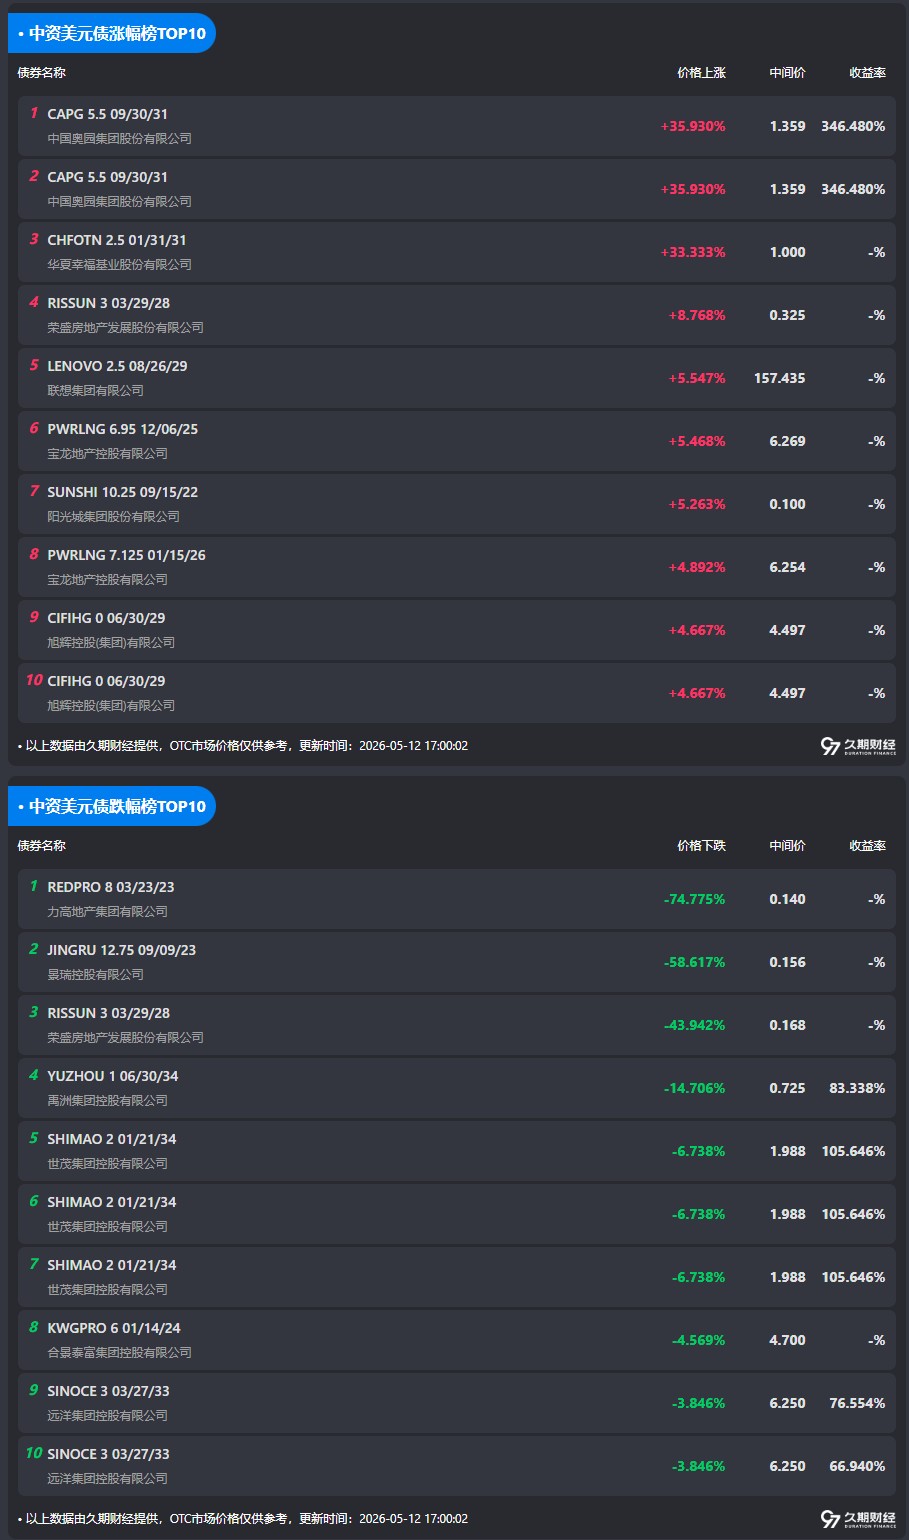Click the 4.700 mid price value

787,1340
